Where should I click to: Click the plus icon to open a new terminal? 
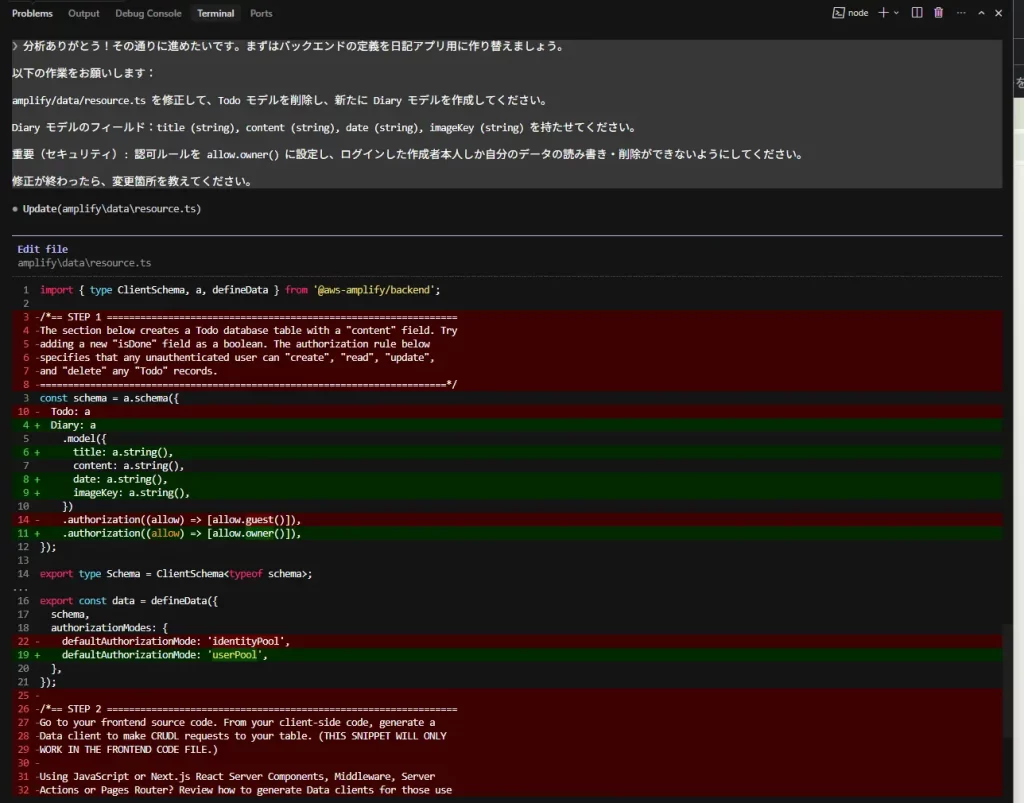click(883, 13)
